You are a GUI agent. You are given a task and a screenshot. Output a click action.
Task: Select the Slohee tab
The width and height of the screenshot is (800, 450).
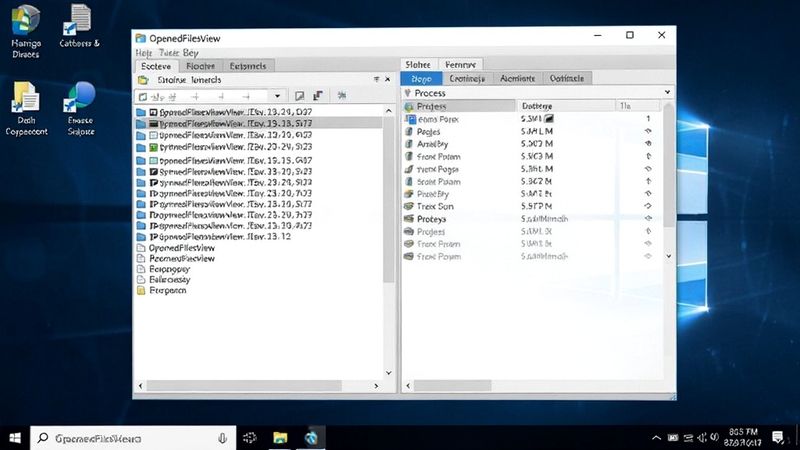pyautogui.click(x=418, y=64)
